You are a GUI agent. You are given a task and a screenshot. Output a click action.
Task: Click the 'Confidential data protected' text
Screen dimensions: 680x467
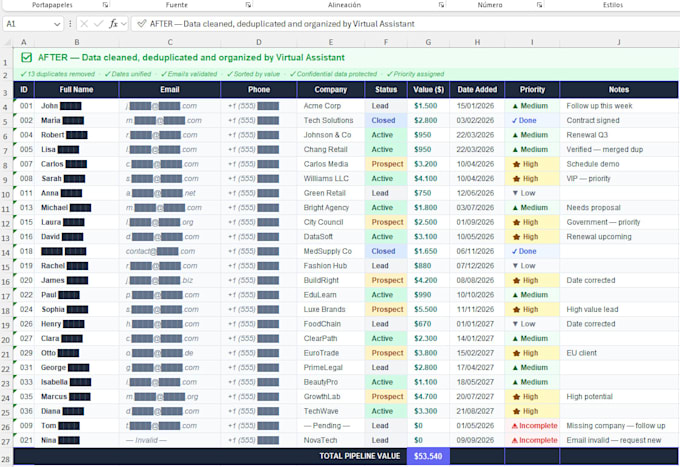tap(337, 74)
